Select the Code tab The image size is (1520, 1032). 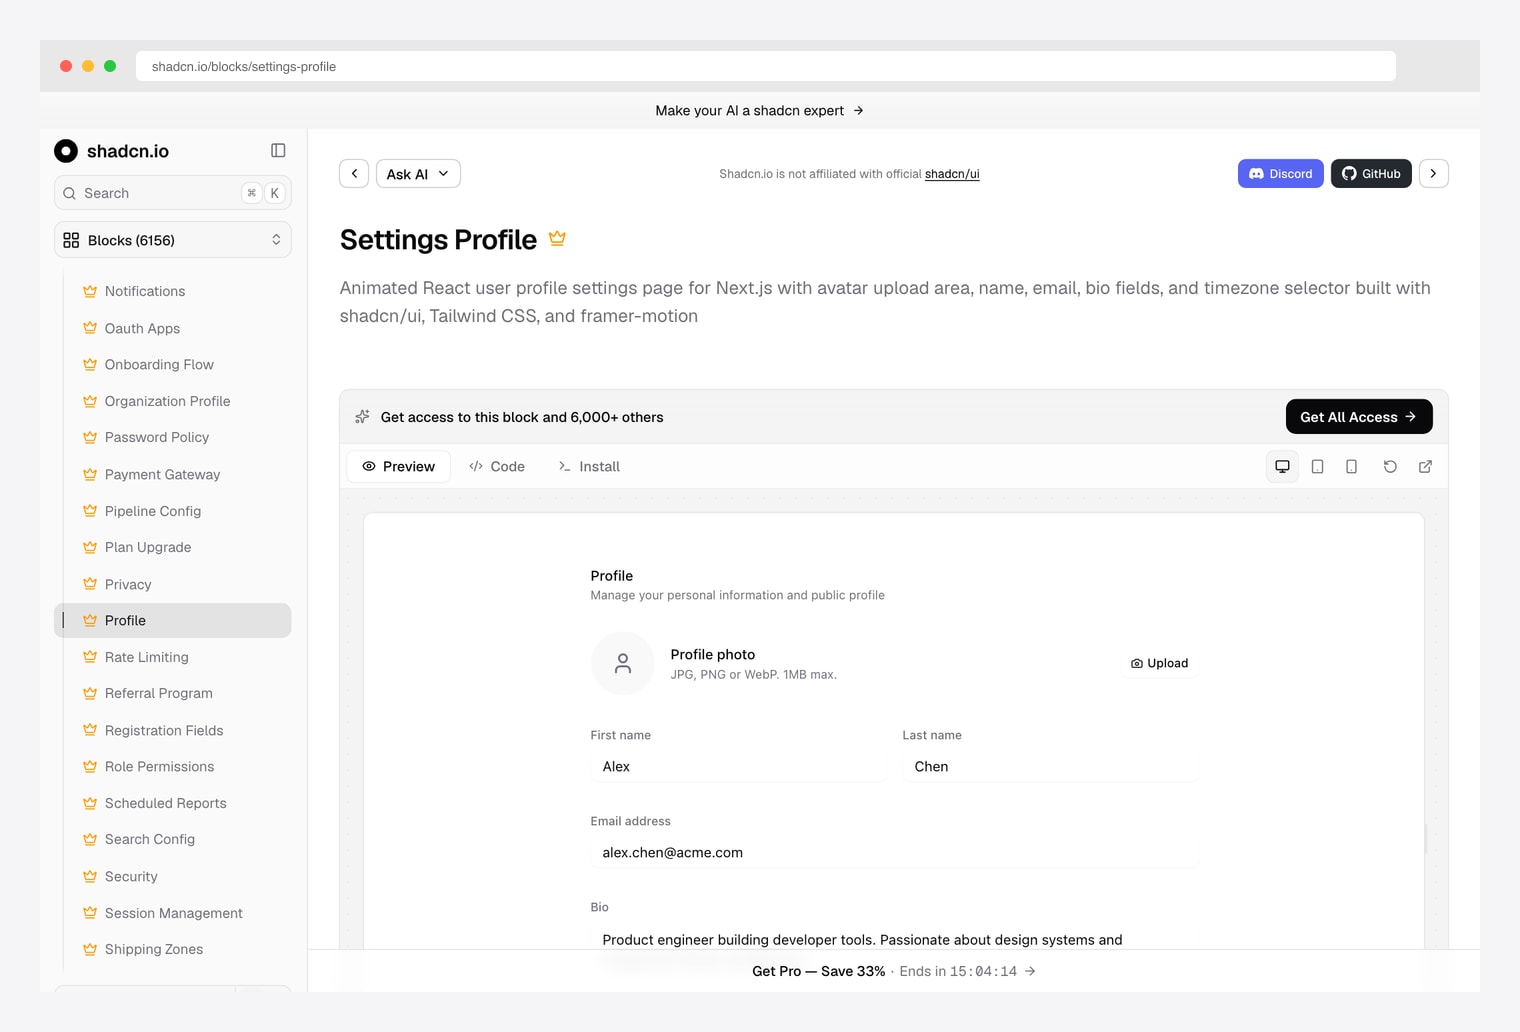[497, 467]
